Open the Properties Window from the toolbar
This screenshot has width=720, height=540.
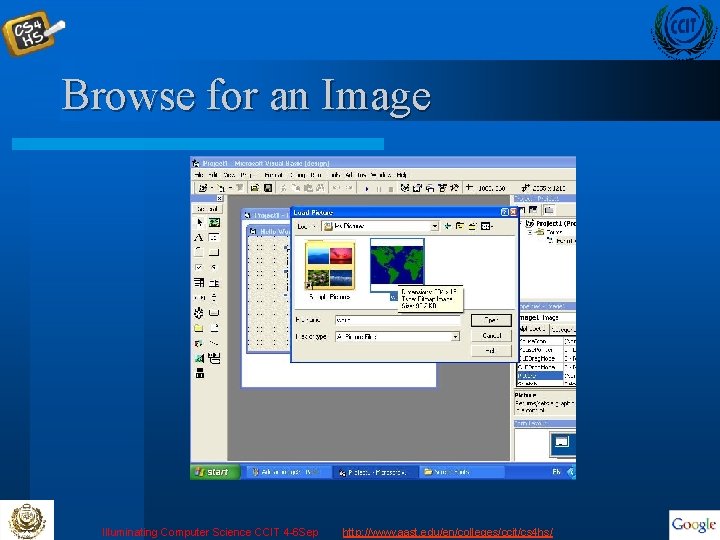[x=417, y=188]
